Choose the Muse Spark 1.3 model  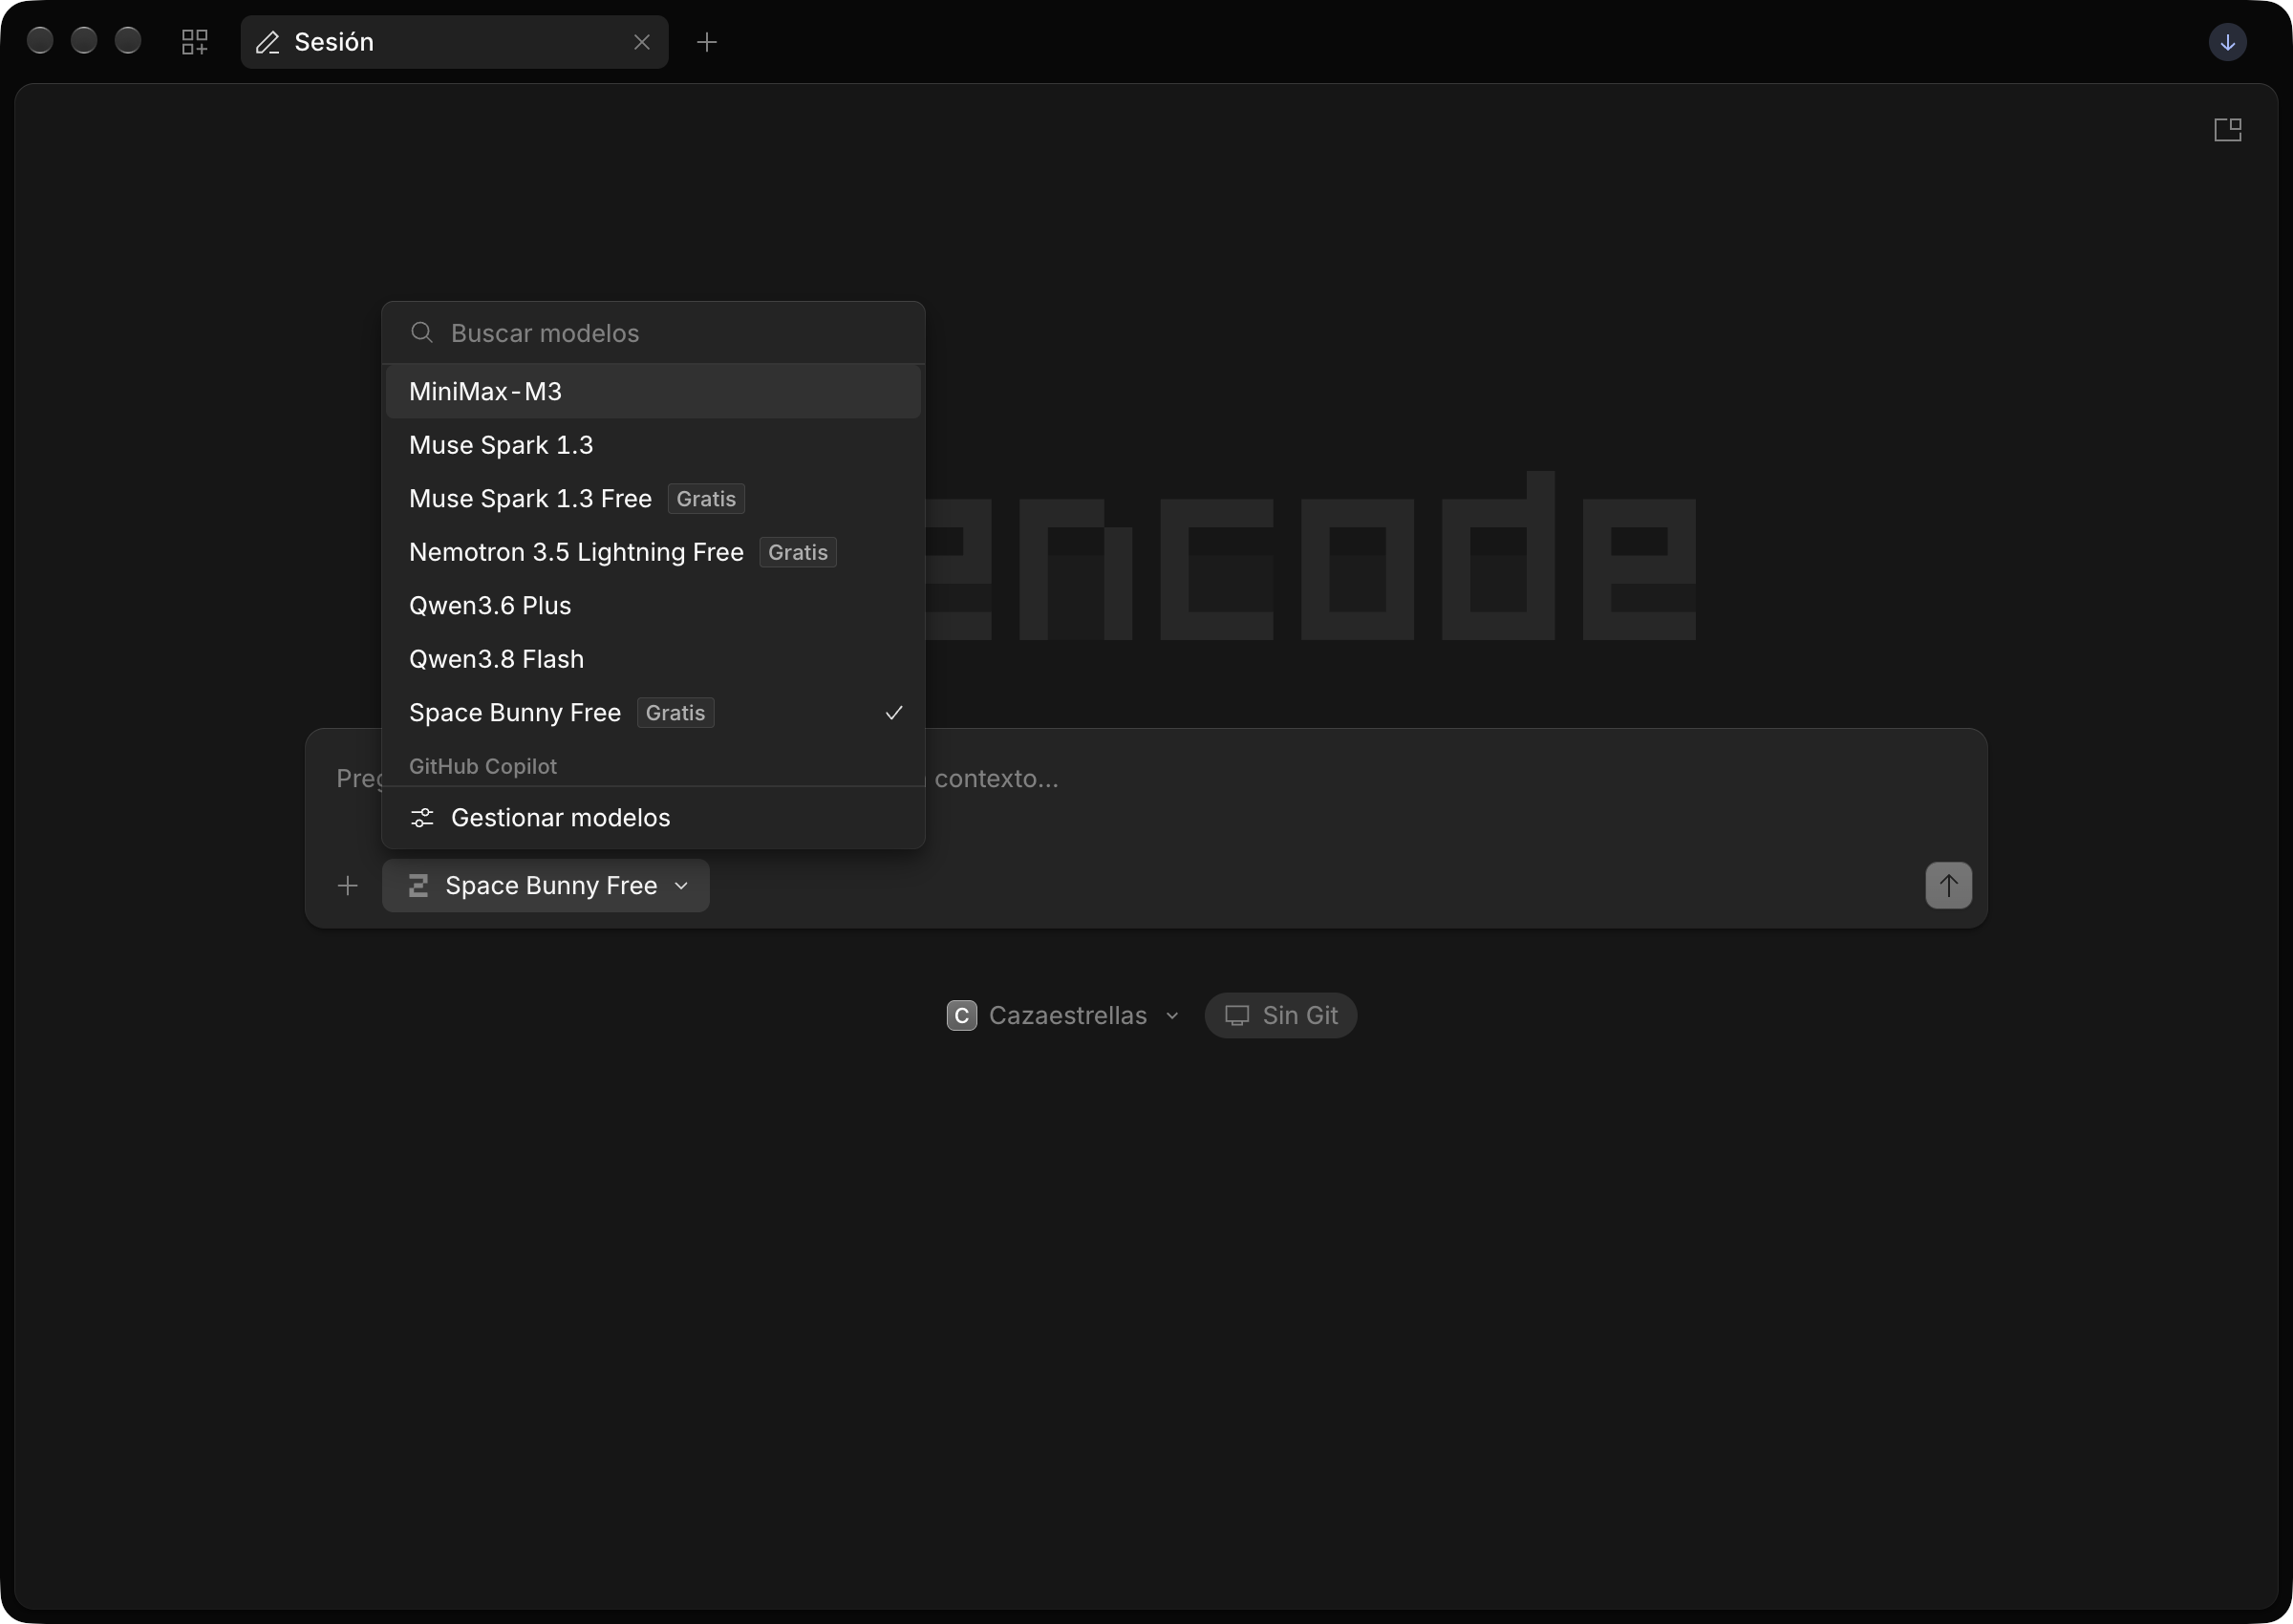pyautogui.click(x=653, y=445)
